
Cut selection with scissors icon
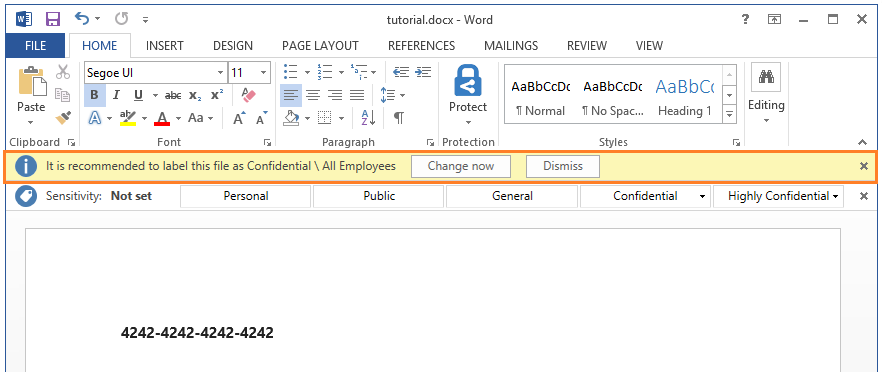tap(63, 72)
